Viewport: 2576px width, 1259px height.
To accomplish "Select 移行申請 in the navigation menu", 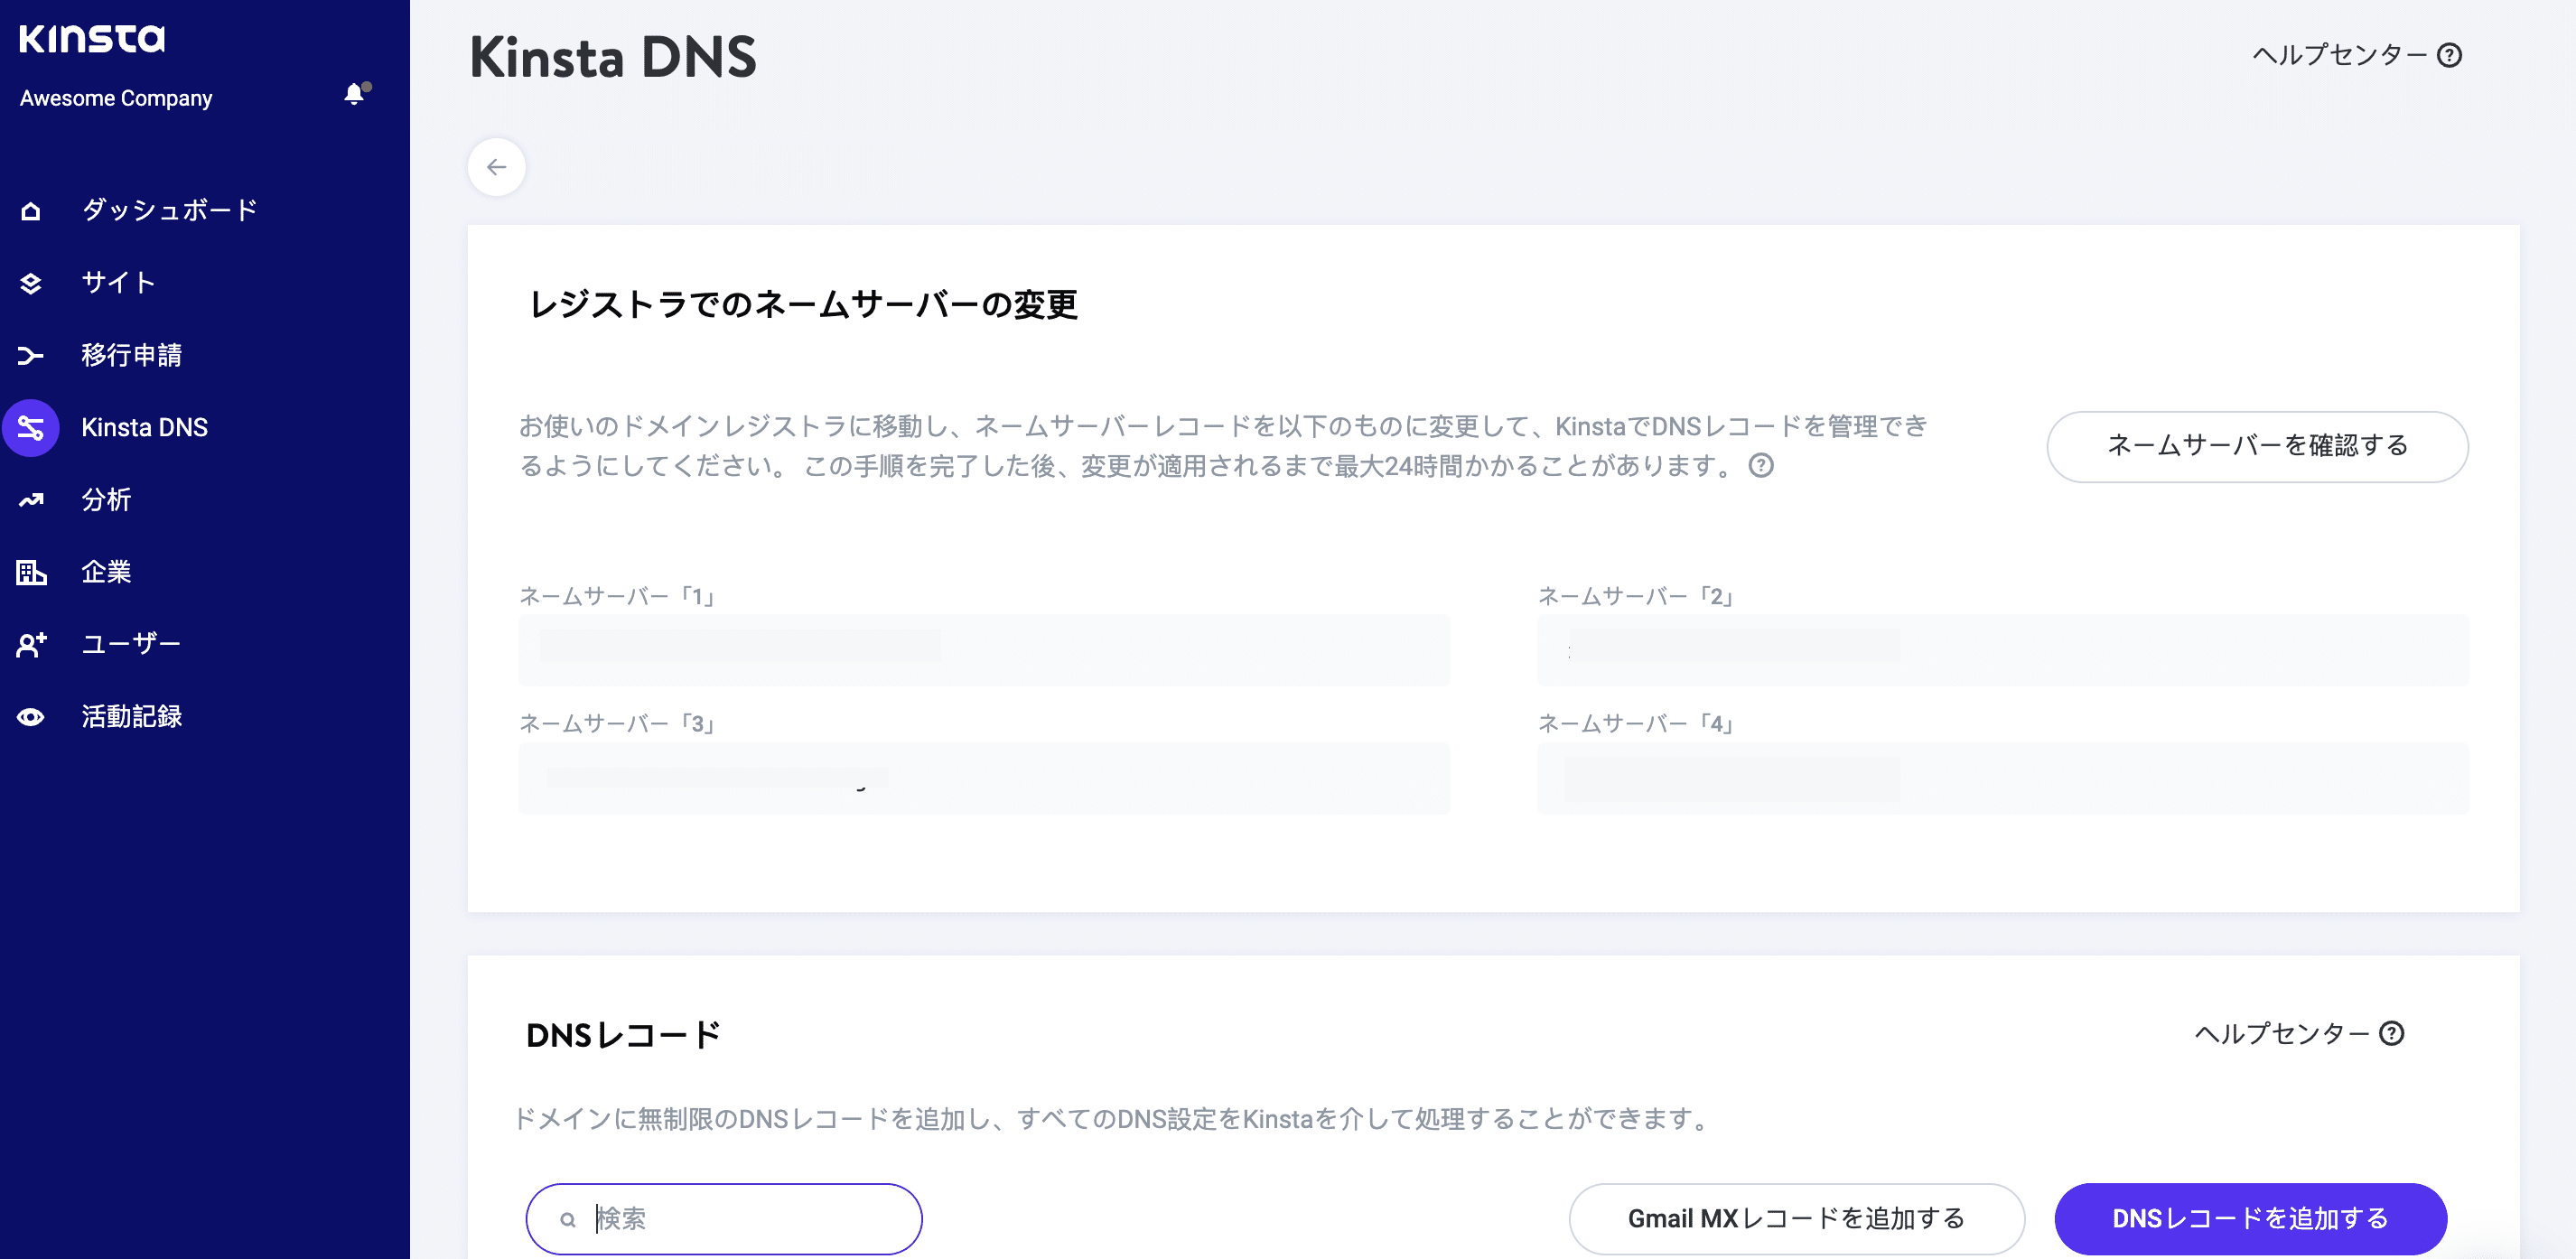I will click(132, 356).
